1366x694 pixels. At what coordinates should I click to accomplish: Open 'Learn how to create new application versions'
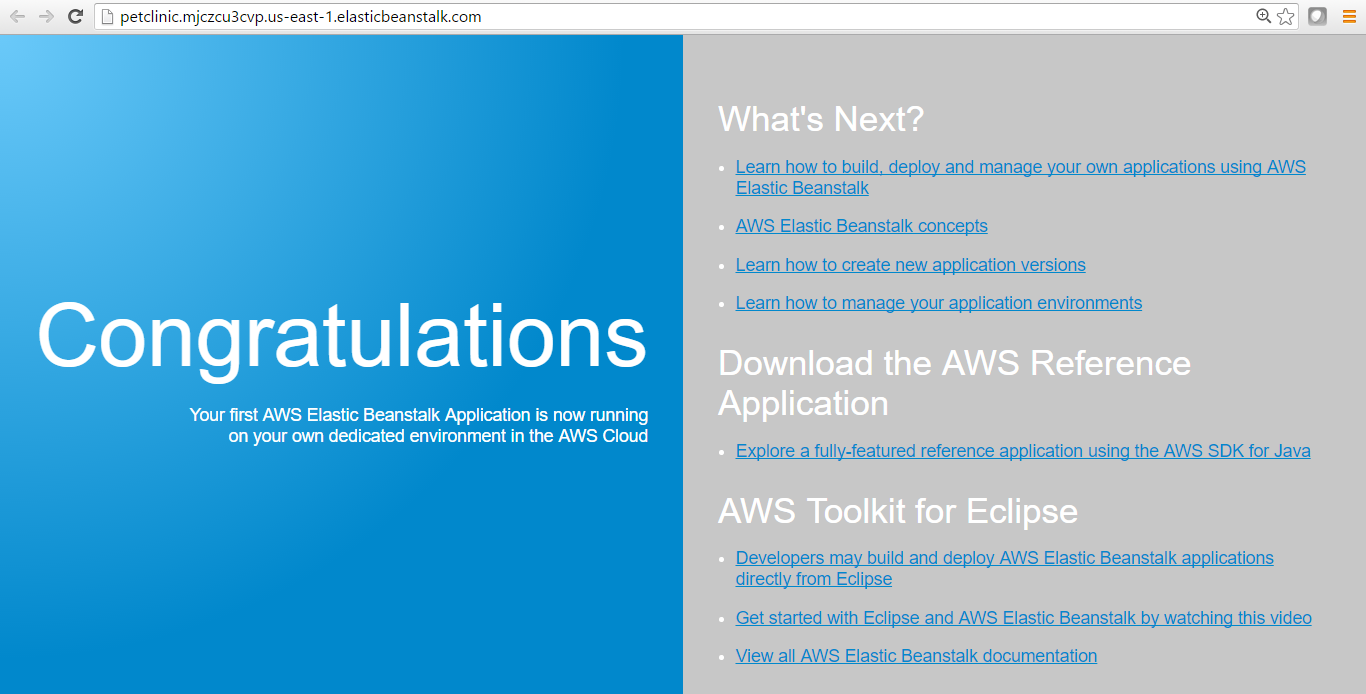pos(910,265)
